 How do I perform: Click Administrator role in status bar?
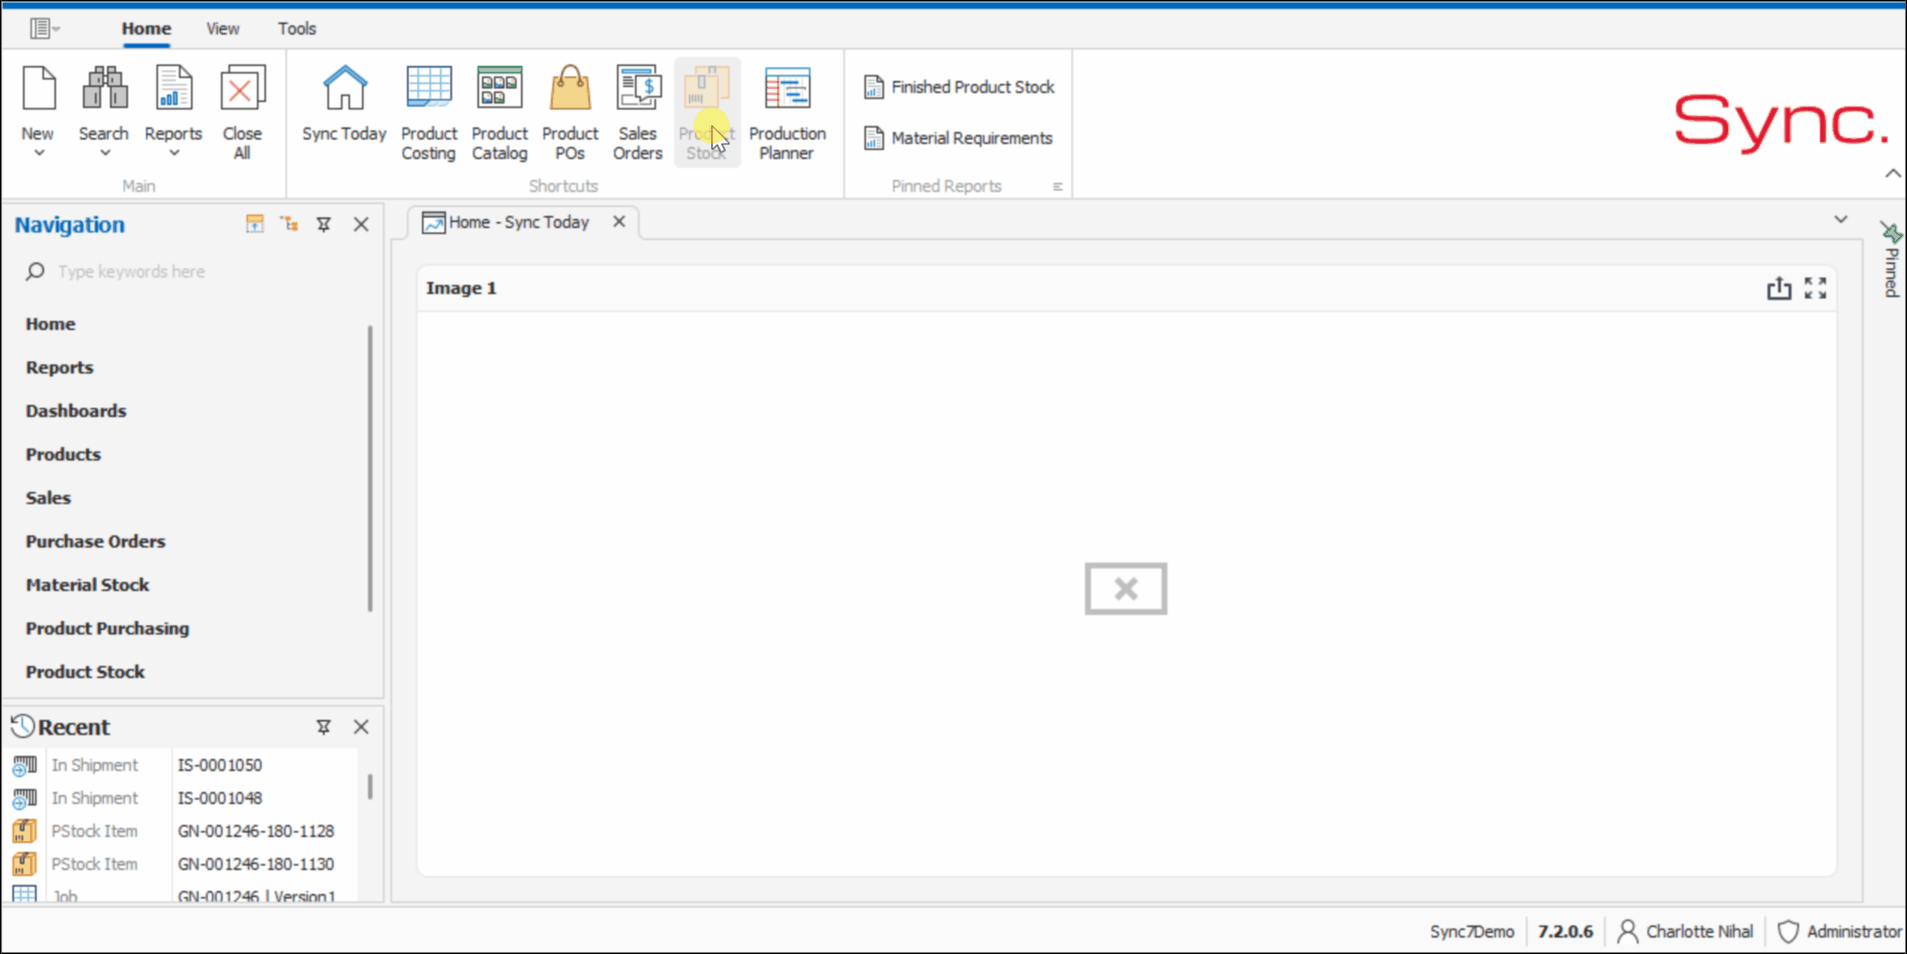point(1839,931)
